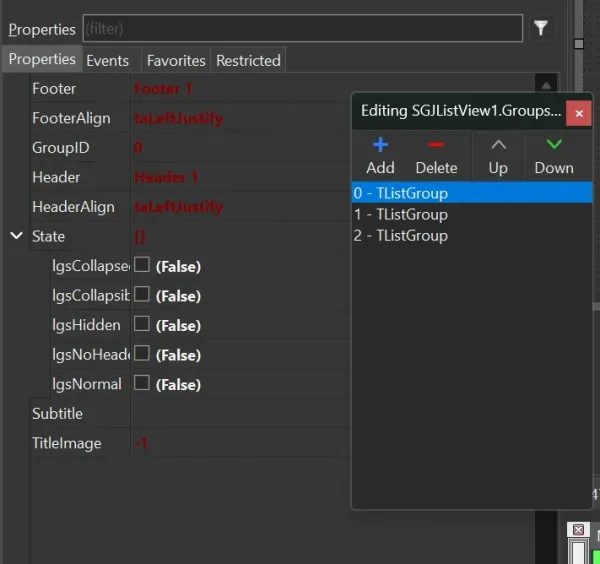The width and height of the screenshot is (600, 564).
Task: Switch to the Restricted tab
Action: pos(248,60)
